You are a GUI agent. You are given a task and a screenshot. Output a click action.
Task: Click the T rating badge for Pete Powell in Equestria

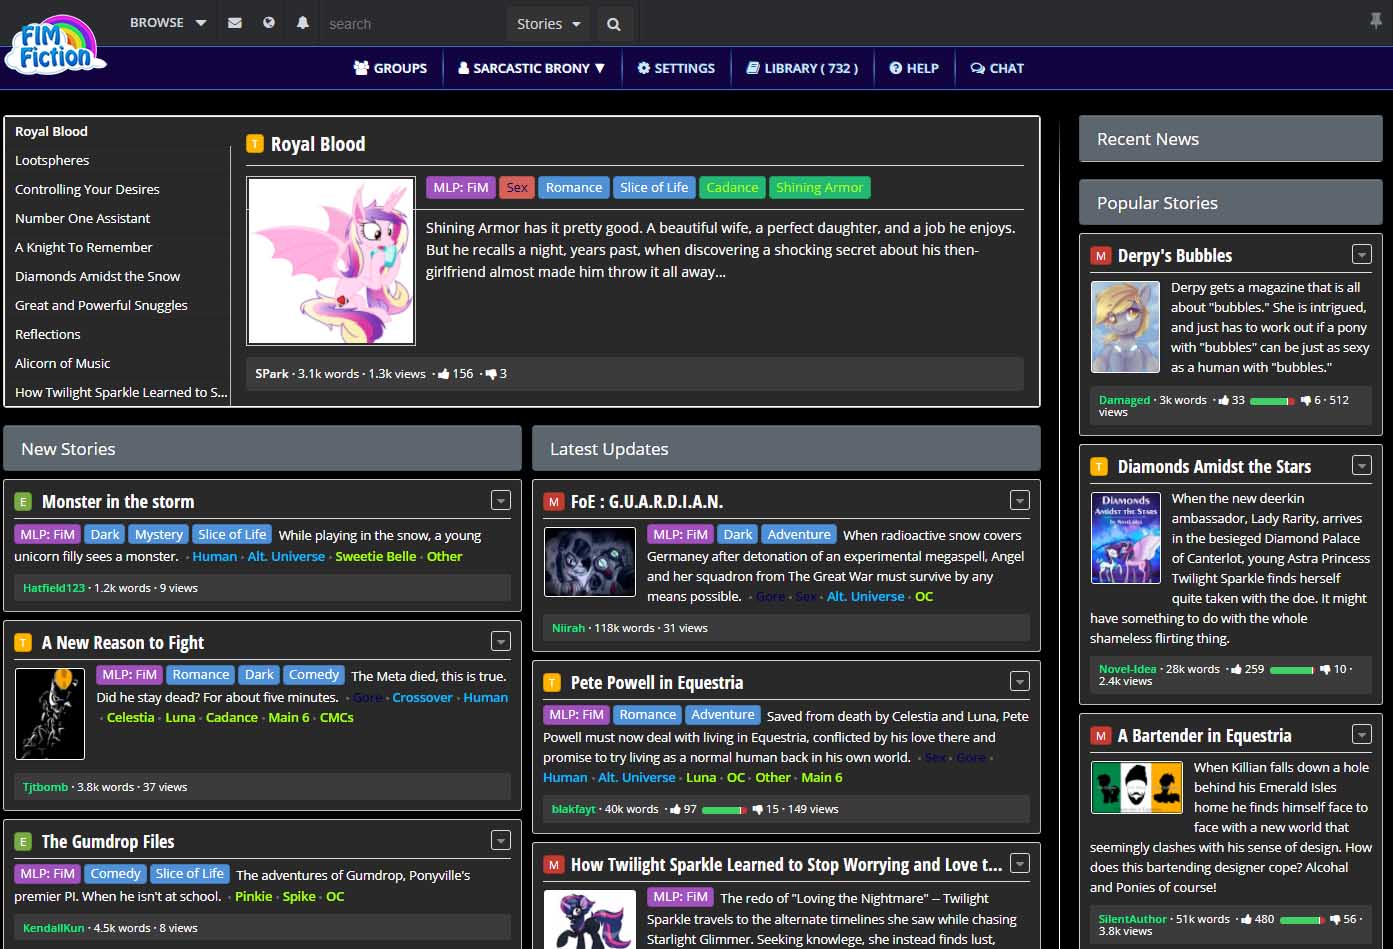tap(552, 683)
